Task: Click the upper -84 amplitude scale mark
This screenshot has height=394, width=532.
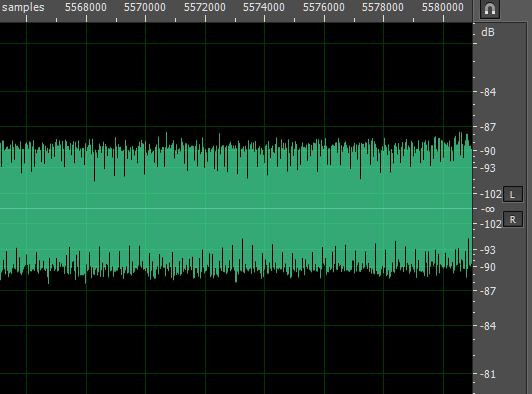Action: tap(488, 92)
